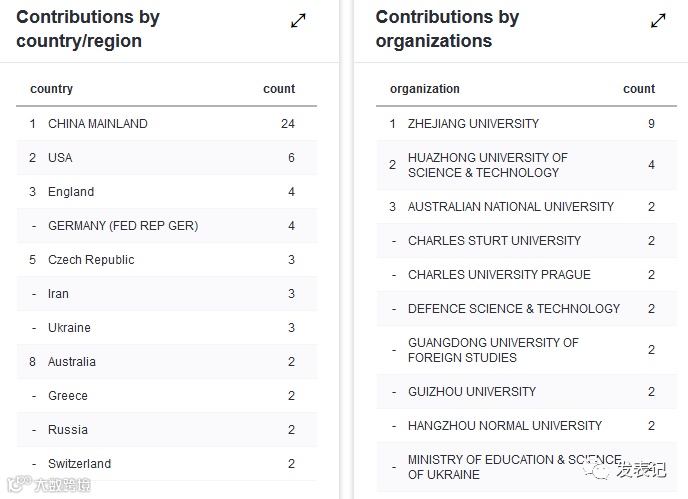Select the Australia country entry
Screen dimensions: 688x499
[x=72, y=362]
